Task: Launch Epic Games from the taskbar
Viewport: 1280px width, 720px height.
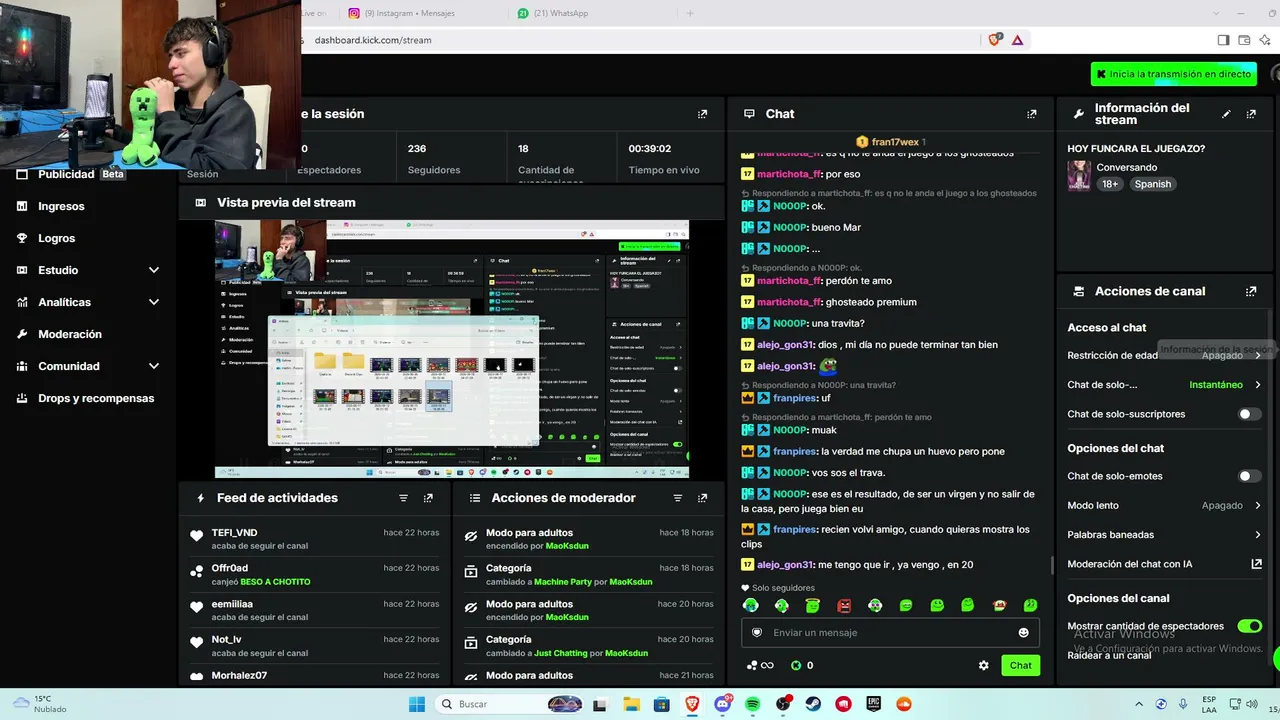Action: click(874, 704)
